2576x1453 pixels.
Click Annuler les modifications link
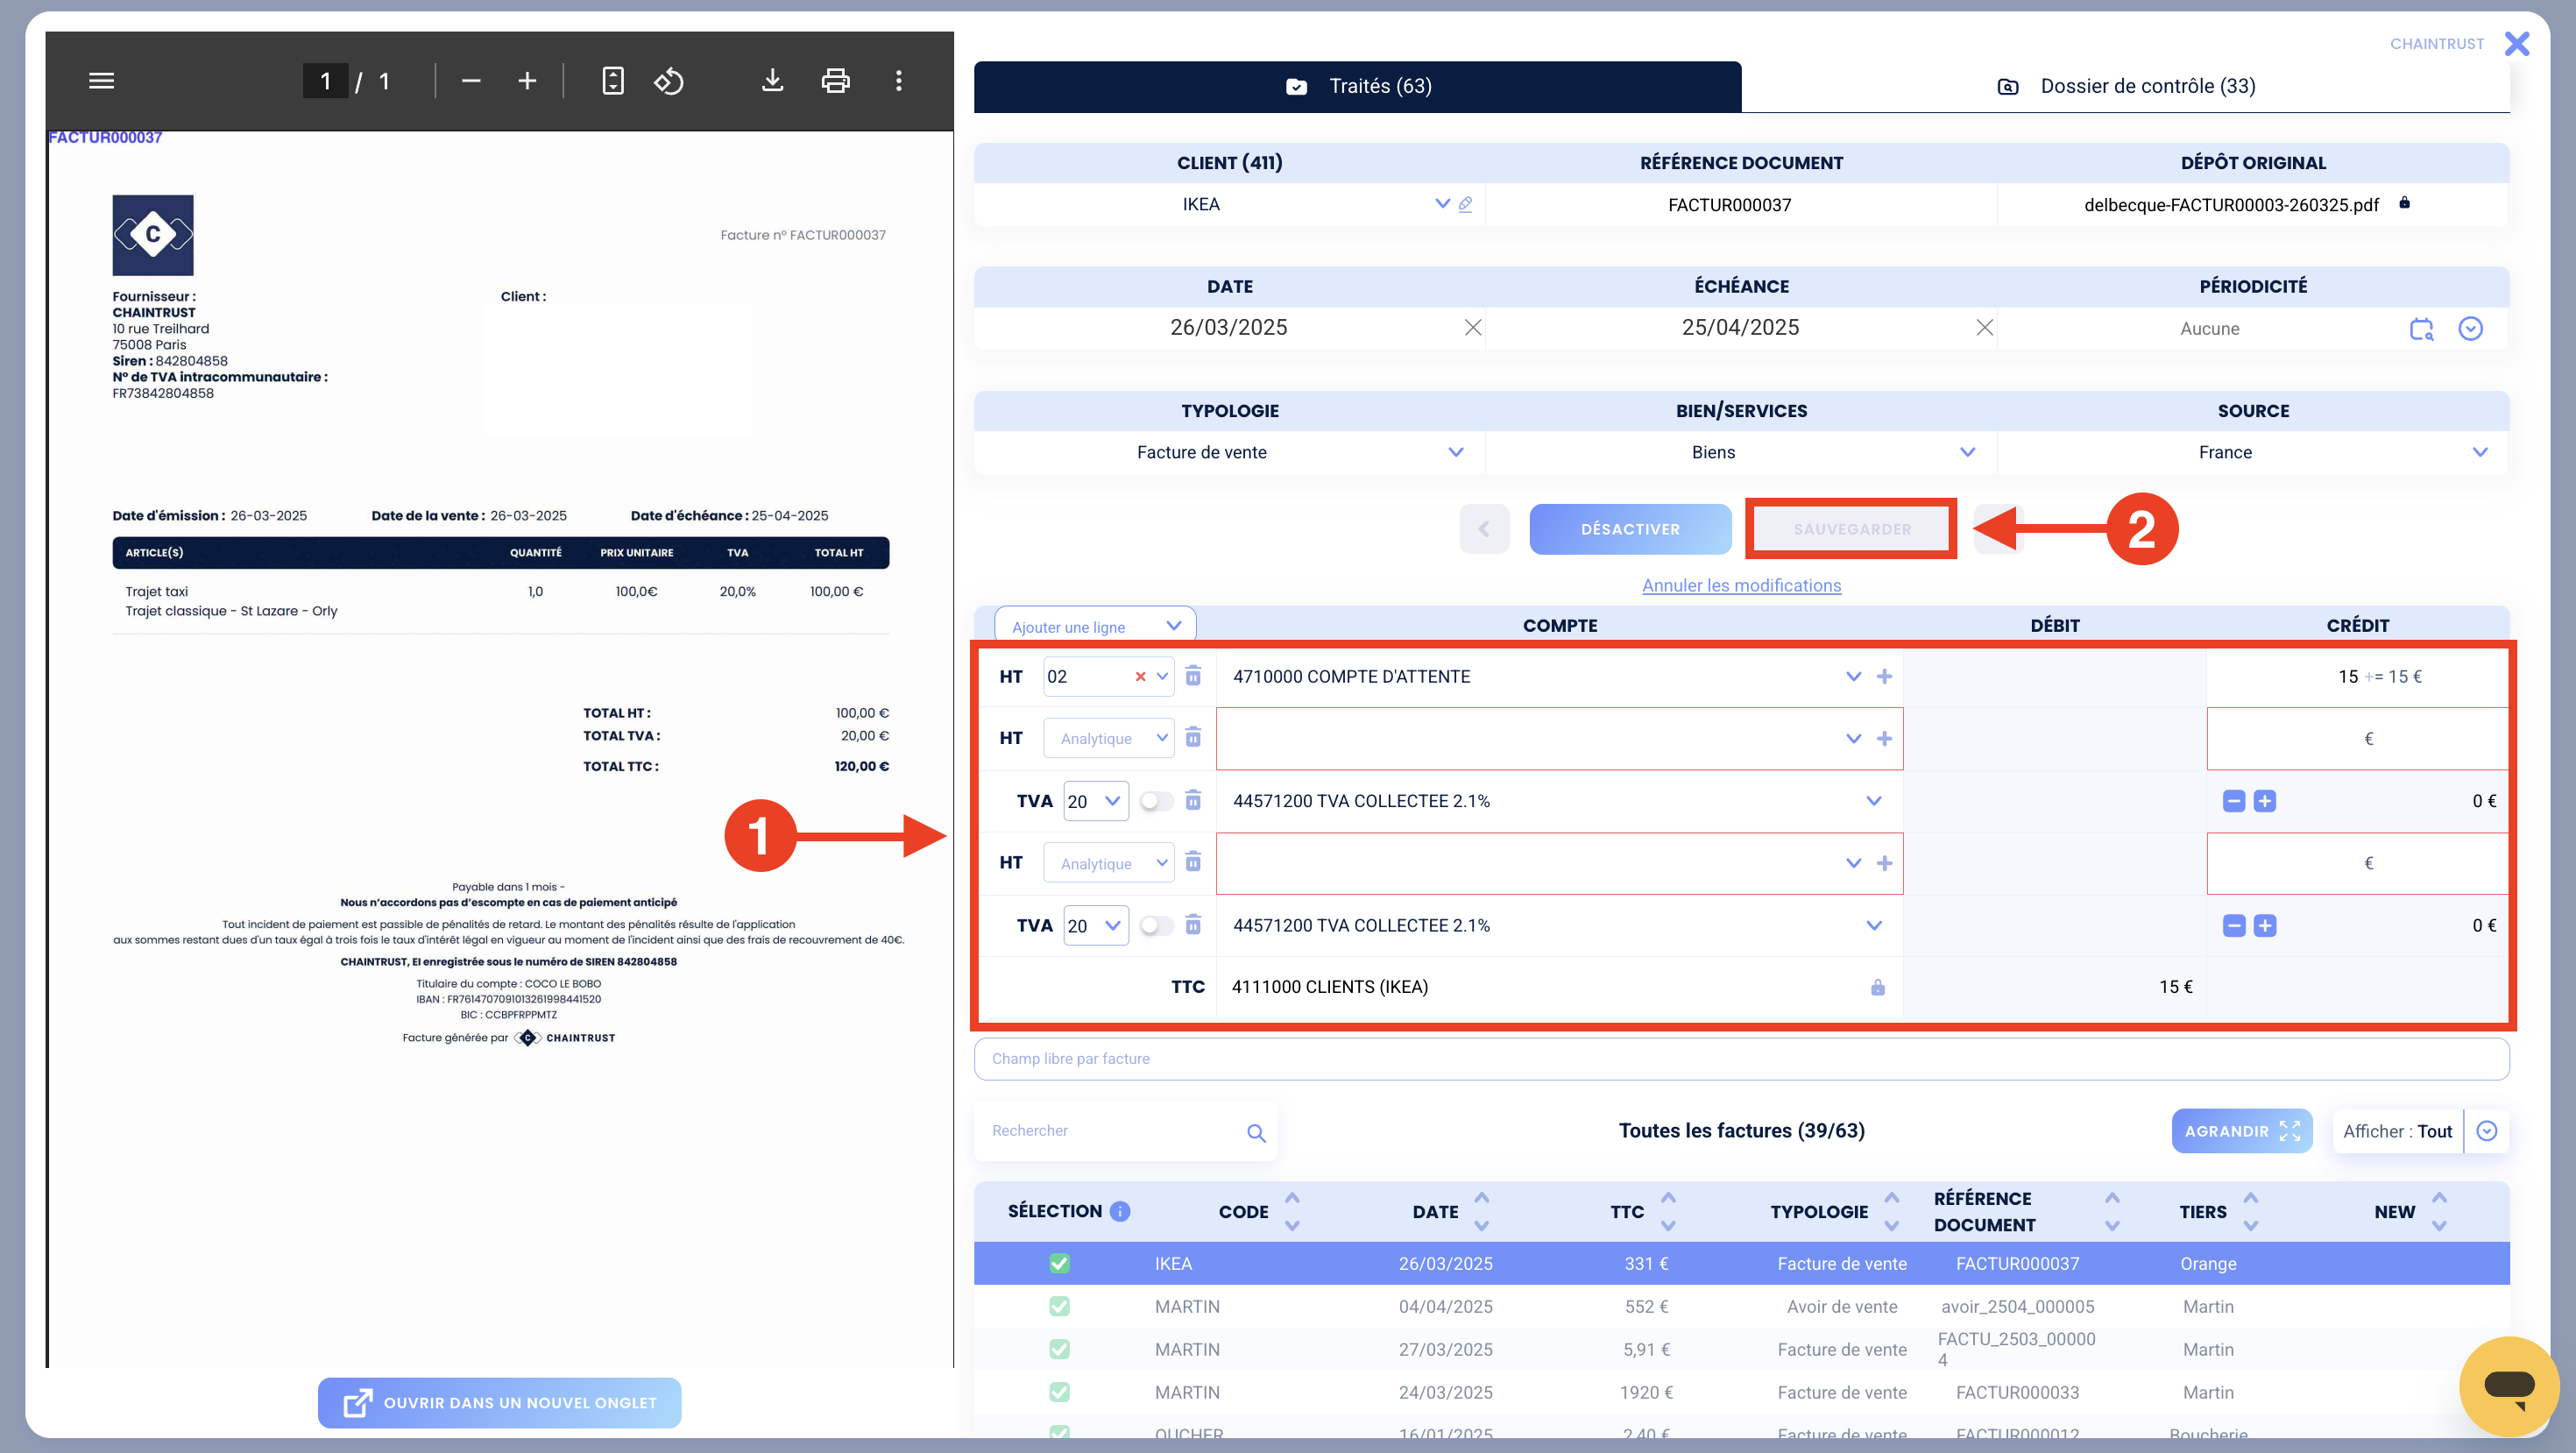click(1741, 585)
